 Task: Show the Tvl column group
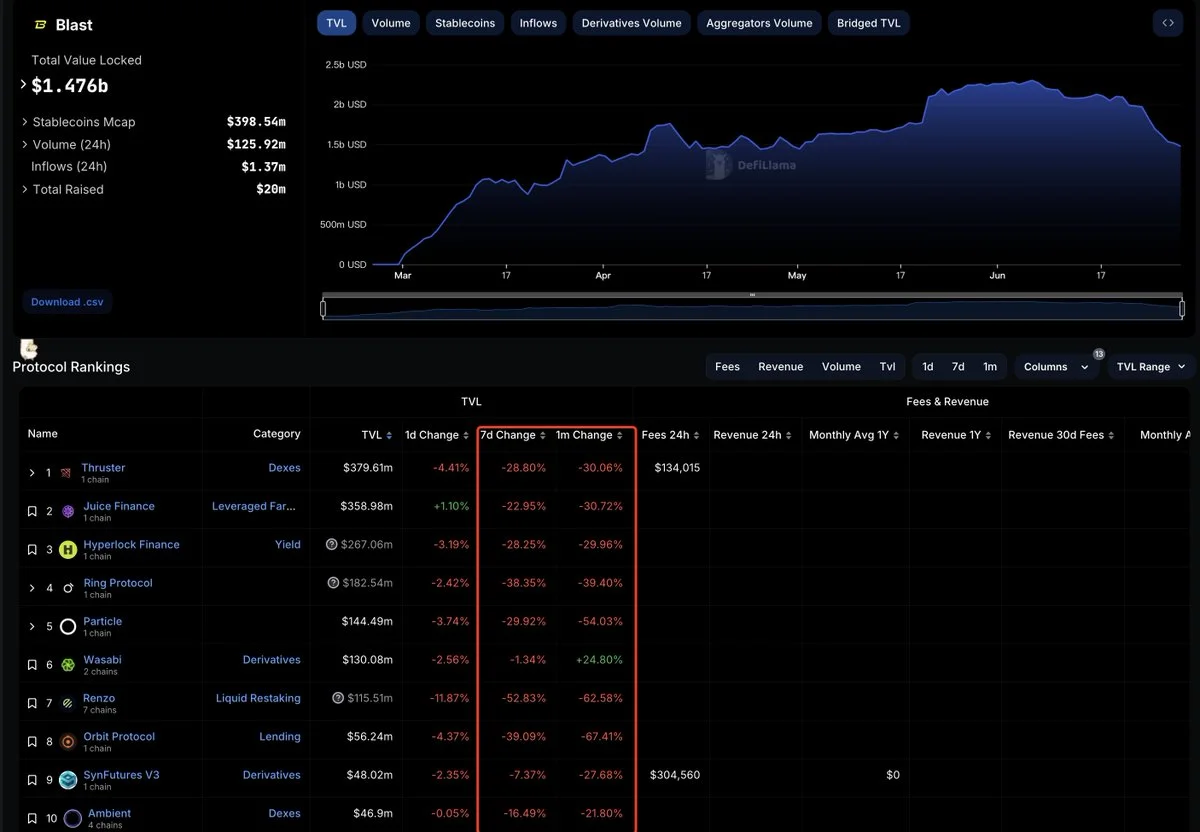click(888, 367)
